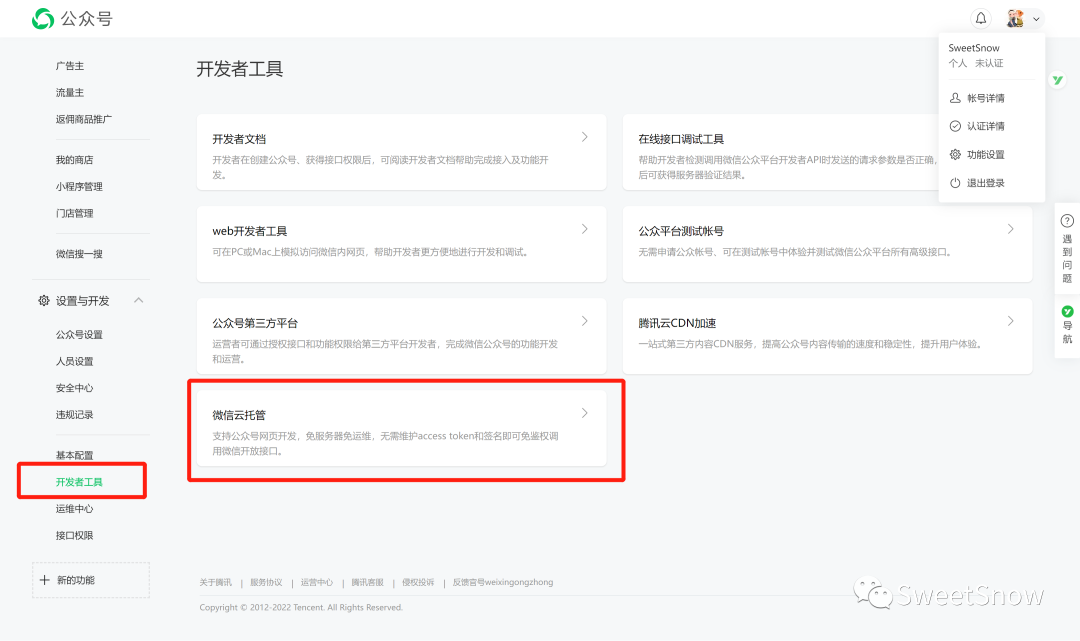Click the SweetSnow account name
This screenshot has height=641, width=1080.
[x=974, y=48]
